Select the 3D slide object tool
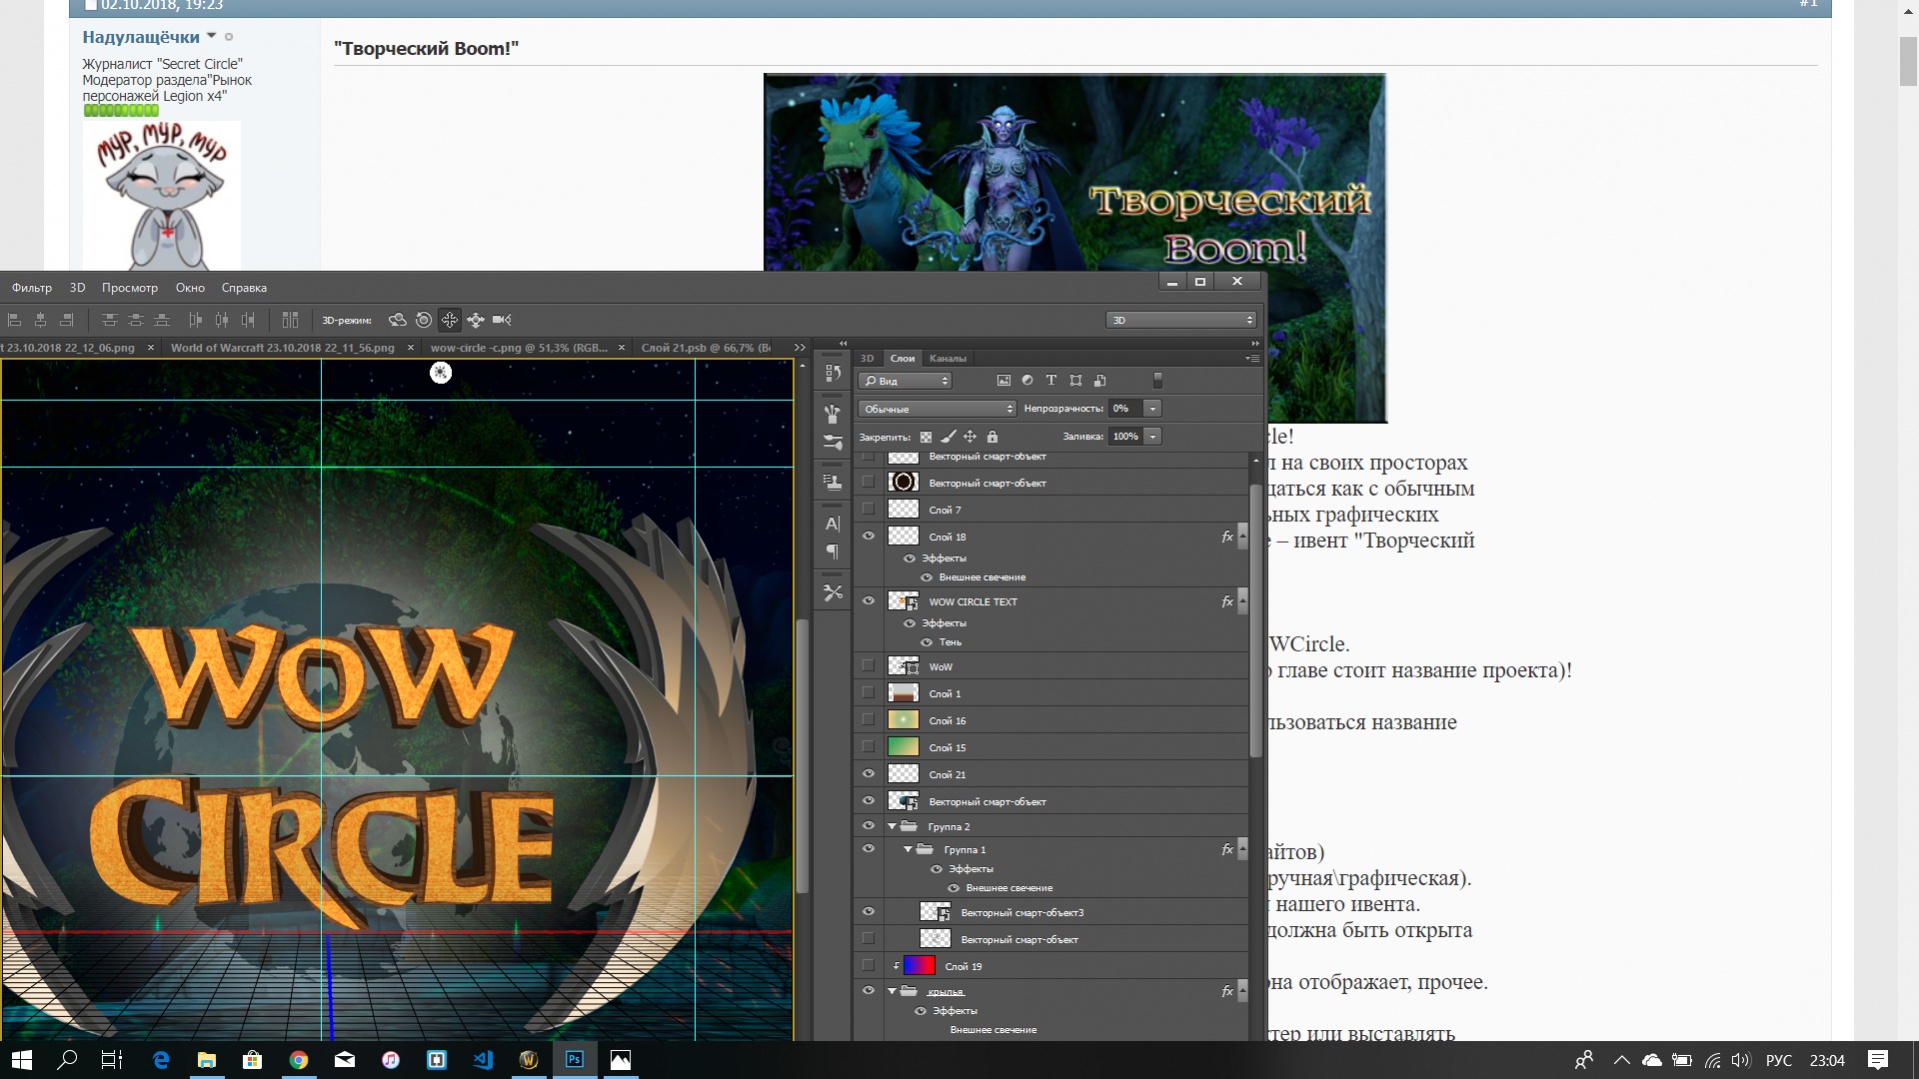This screenshot has width=1919, height=1079. click(476, 320)
